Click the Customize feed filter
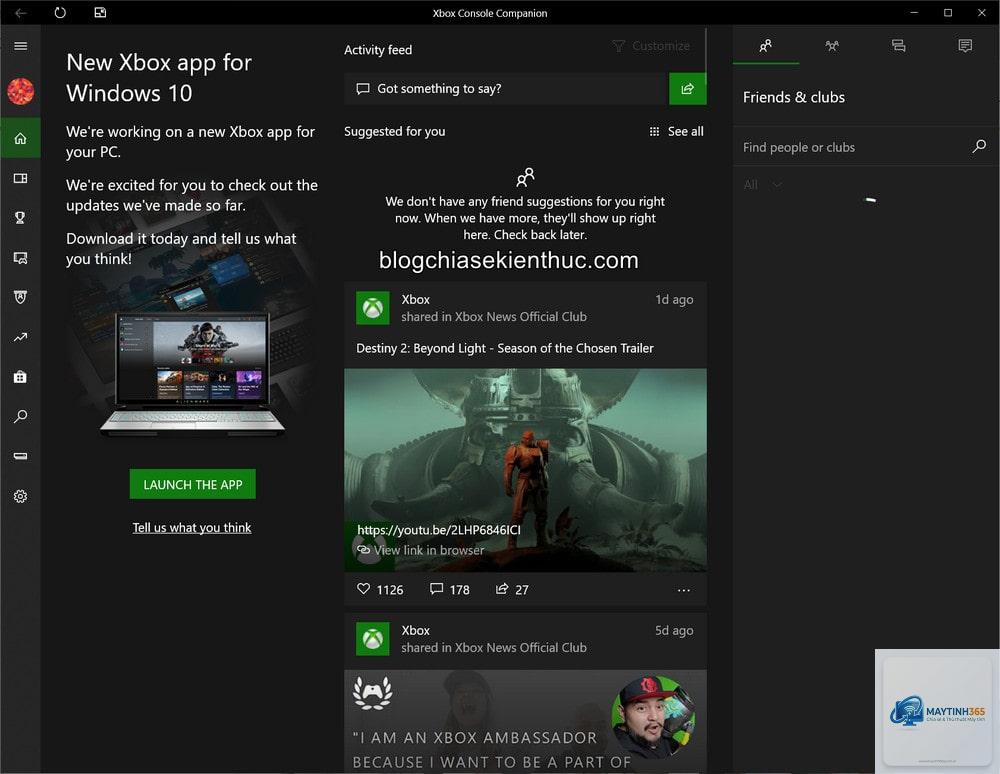Image resolution: width=1000 pixels, height=774 pixels. (651, 46)
